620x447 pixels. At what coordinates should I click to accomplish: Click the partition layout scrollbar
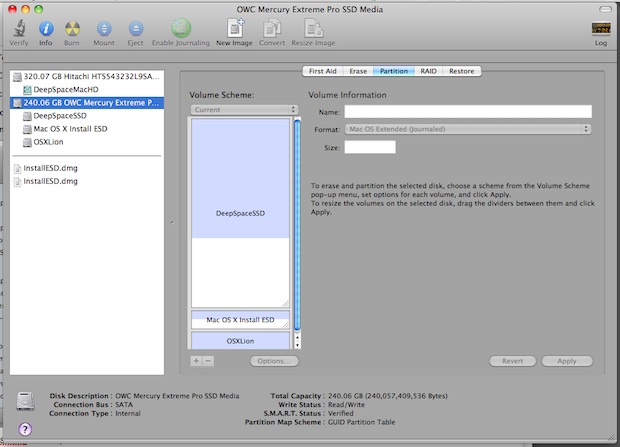297,225
